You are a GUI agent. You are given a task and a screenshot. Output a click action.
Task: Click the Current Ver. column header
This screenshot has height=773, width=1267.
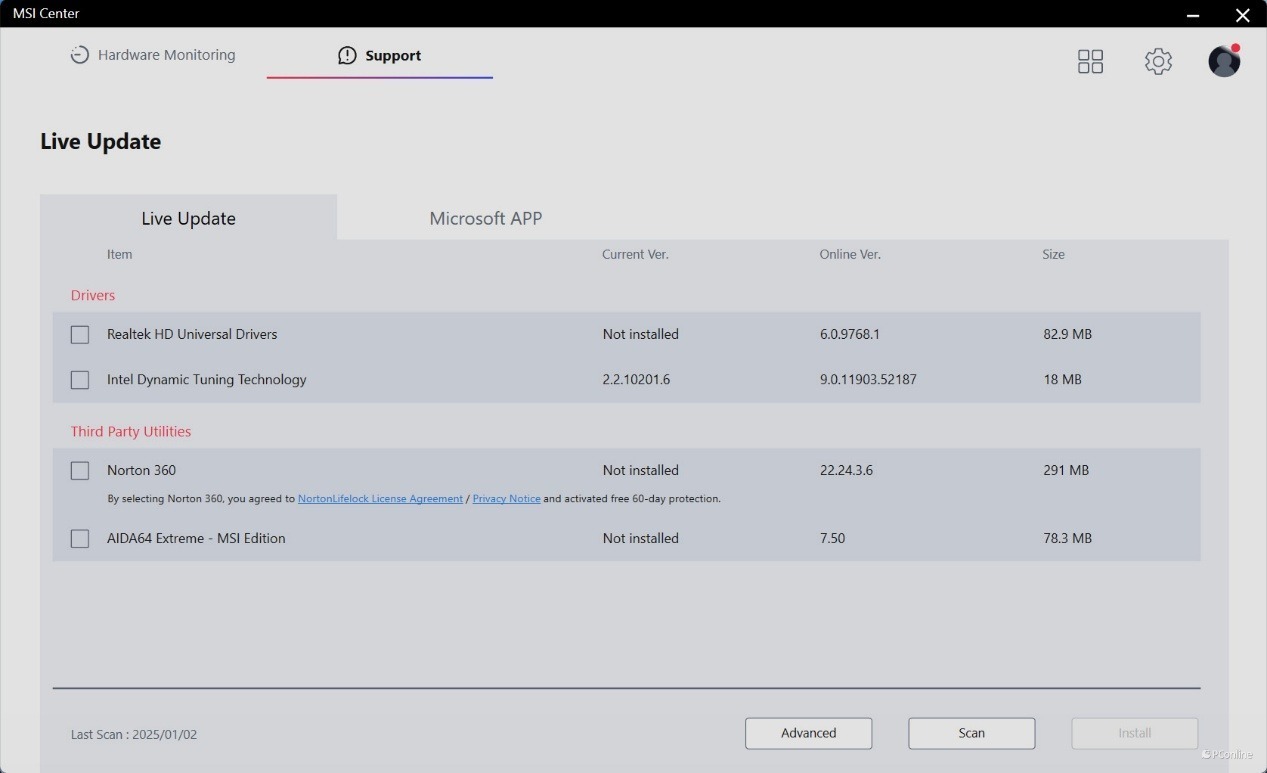coord(635,254)
